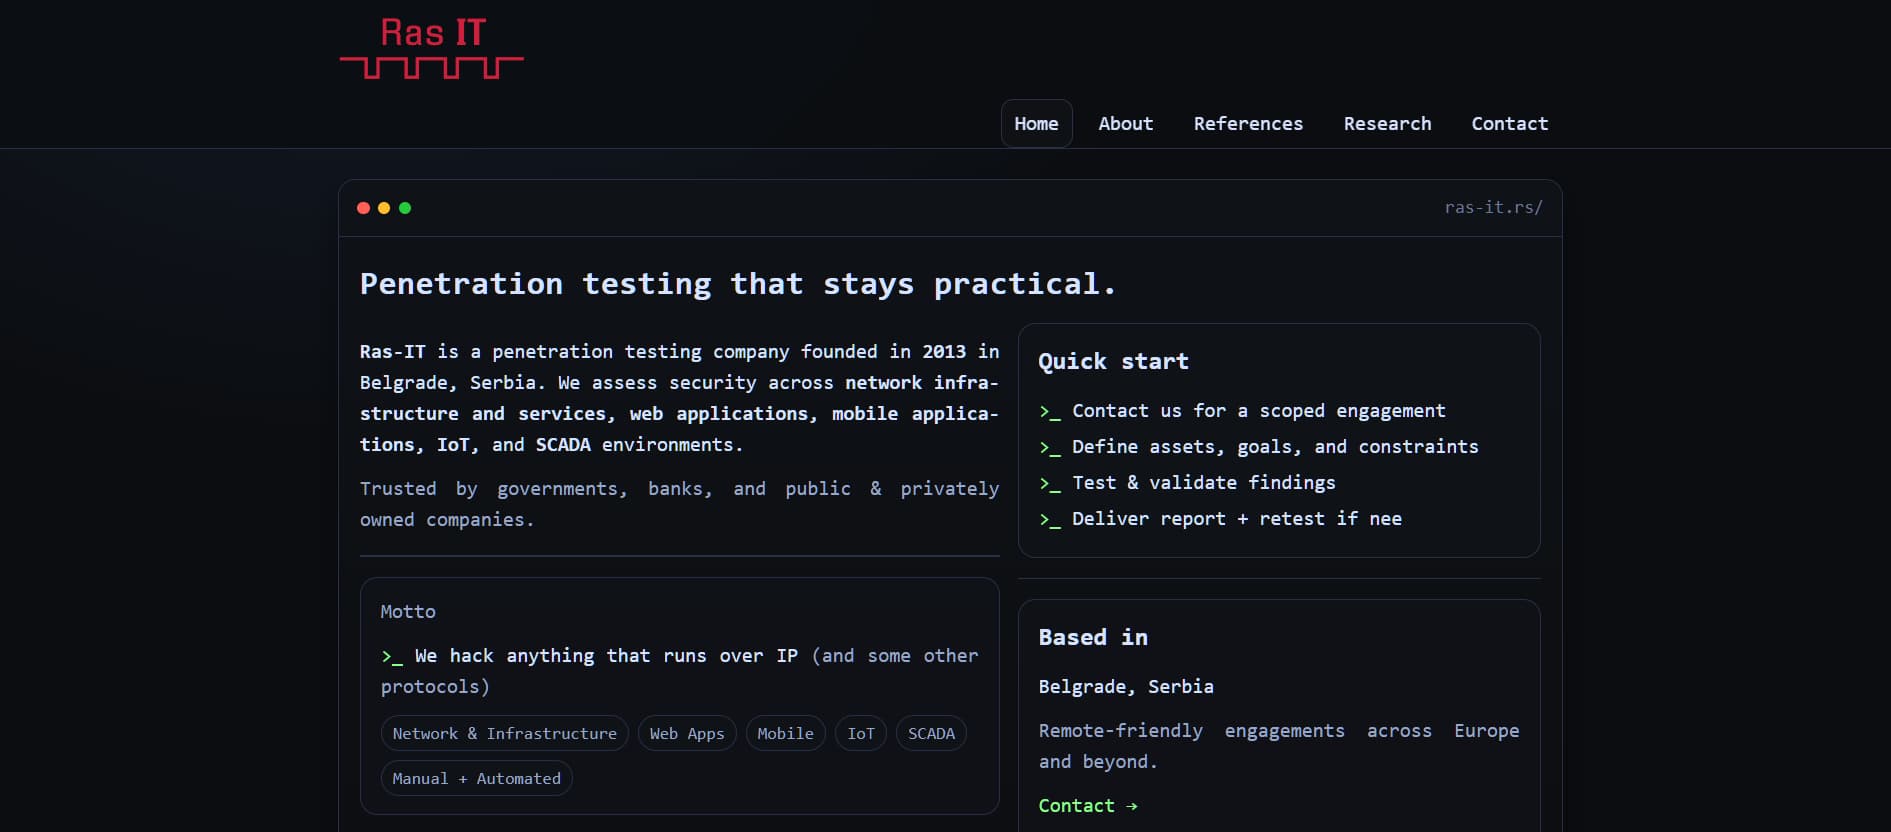
Task: Click the 'Remote-friendly engagements across Europe' text
Action: 1279,746
